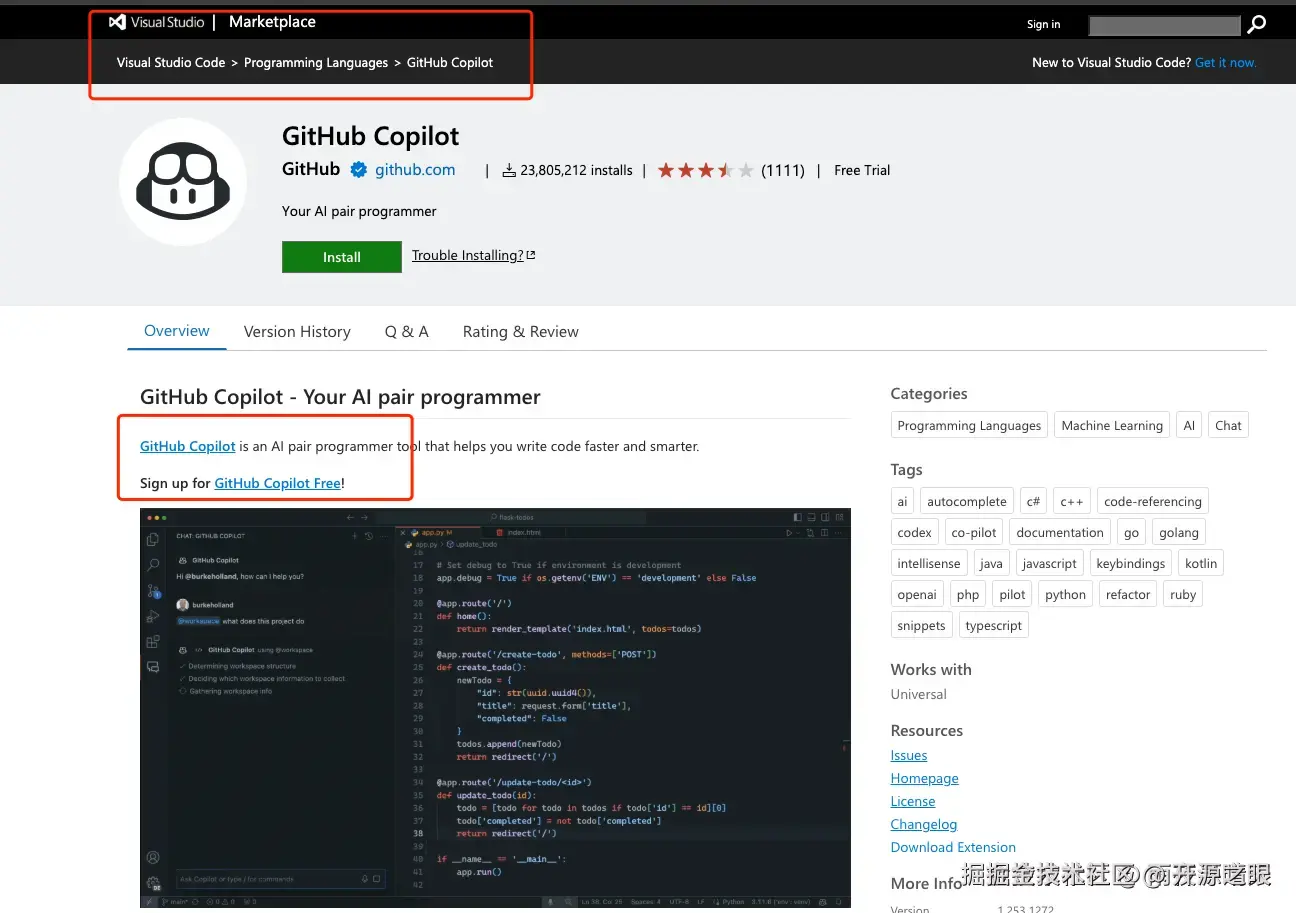The width and height of the screenshot is (1296, 913).
Task: Click the openai tag
Action: 917,594
